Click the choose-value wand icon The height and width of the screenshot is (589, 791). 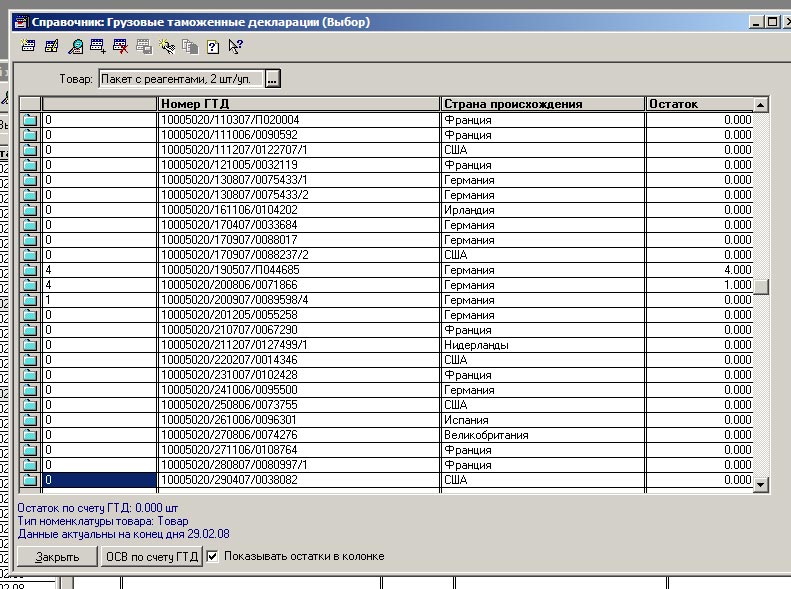167,45
